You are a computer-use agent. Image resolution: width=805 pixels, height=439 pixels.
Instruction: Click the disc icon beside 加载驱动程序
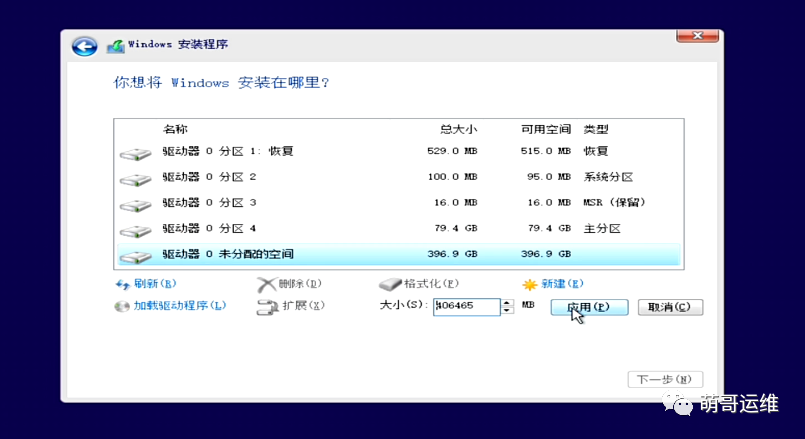122,307
